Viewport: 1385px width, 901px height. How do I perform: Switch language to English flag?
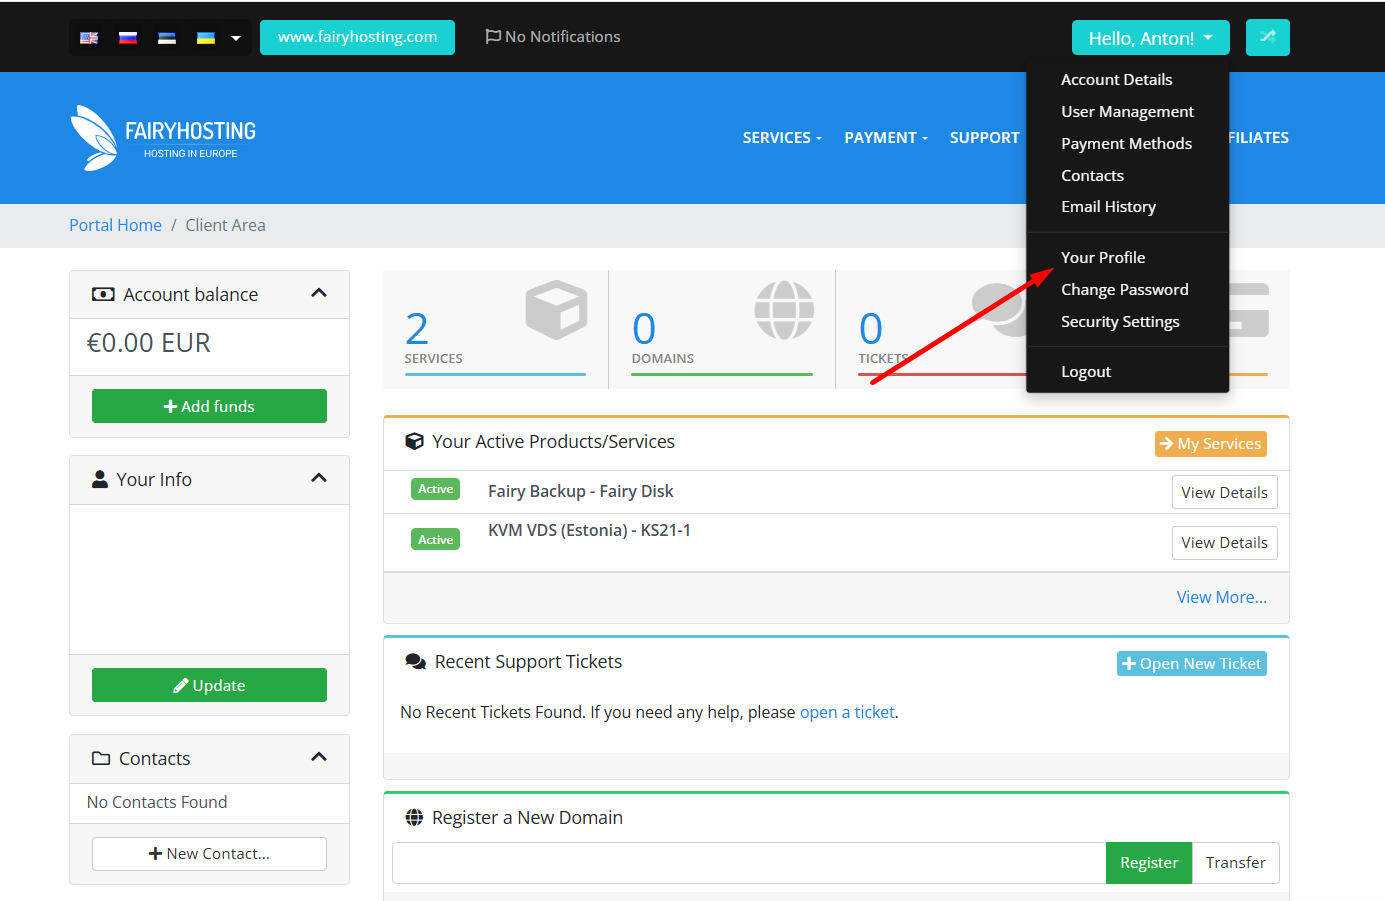[89, 38]
